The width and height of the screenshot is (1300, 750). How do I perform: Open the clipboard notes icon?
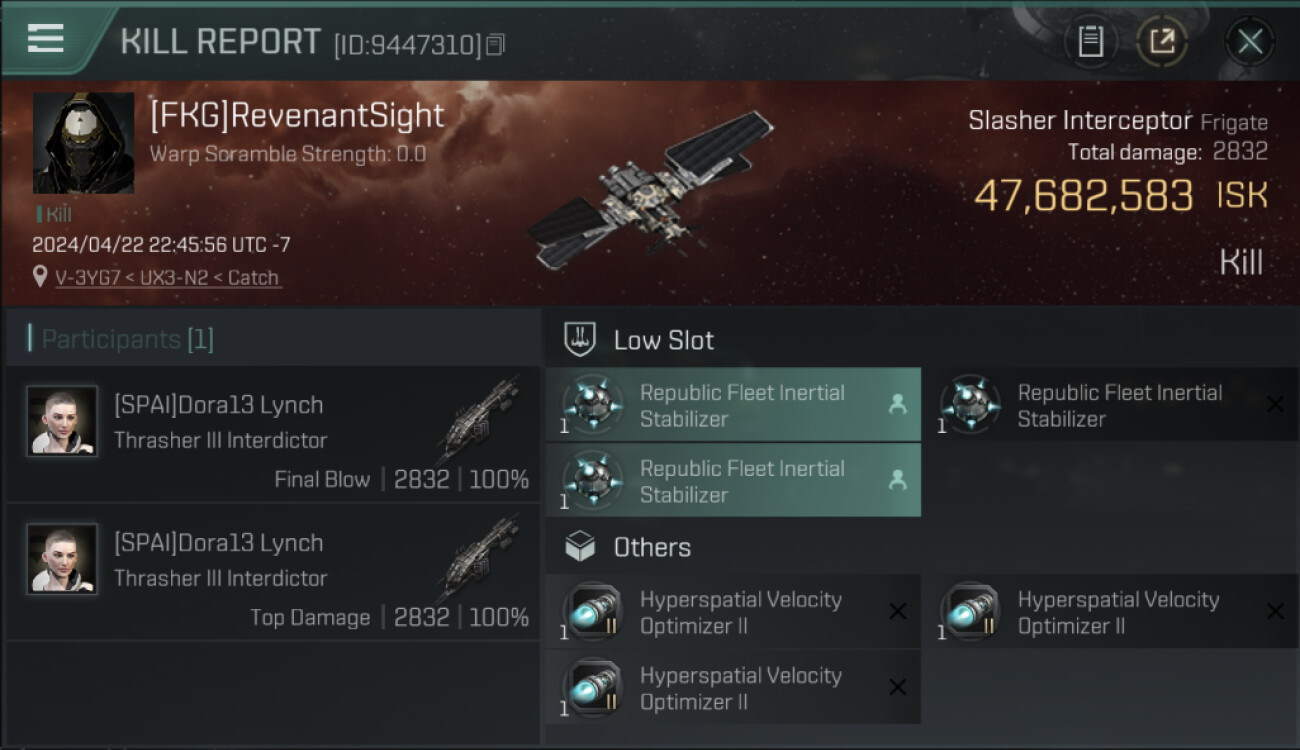[x=1090, y=41]
